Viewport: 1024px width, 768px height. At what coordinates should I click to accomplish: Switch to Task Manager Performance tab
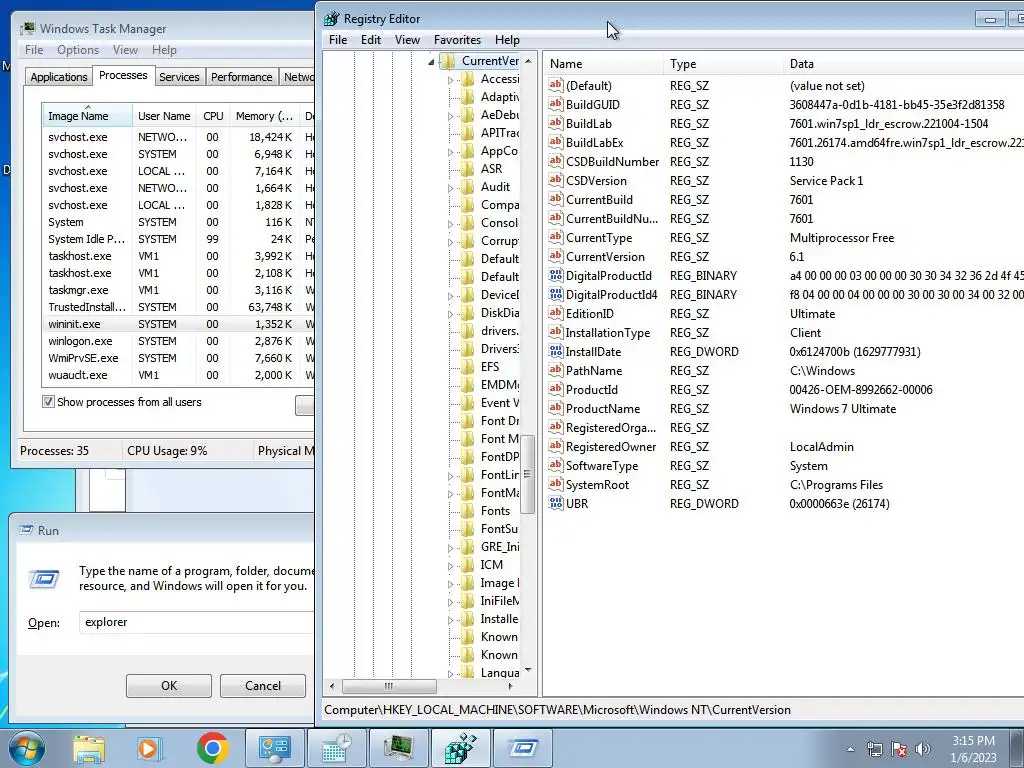tap(241, 76)
